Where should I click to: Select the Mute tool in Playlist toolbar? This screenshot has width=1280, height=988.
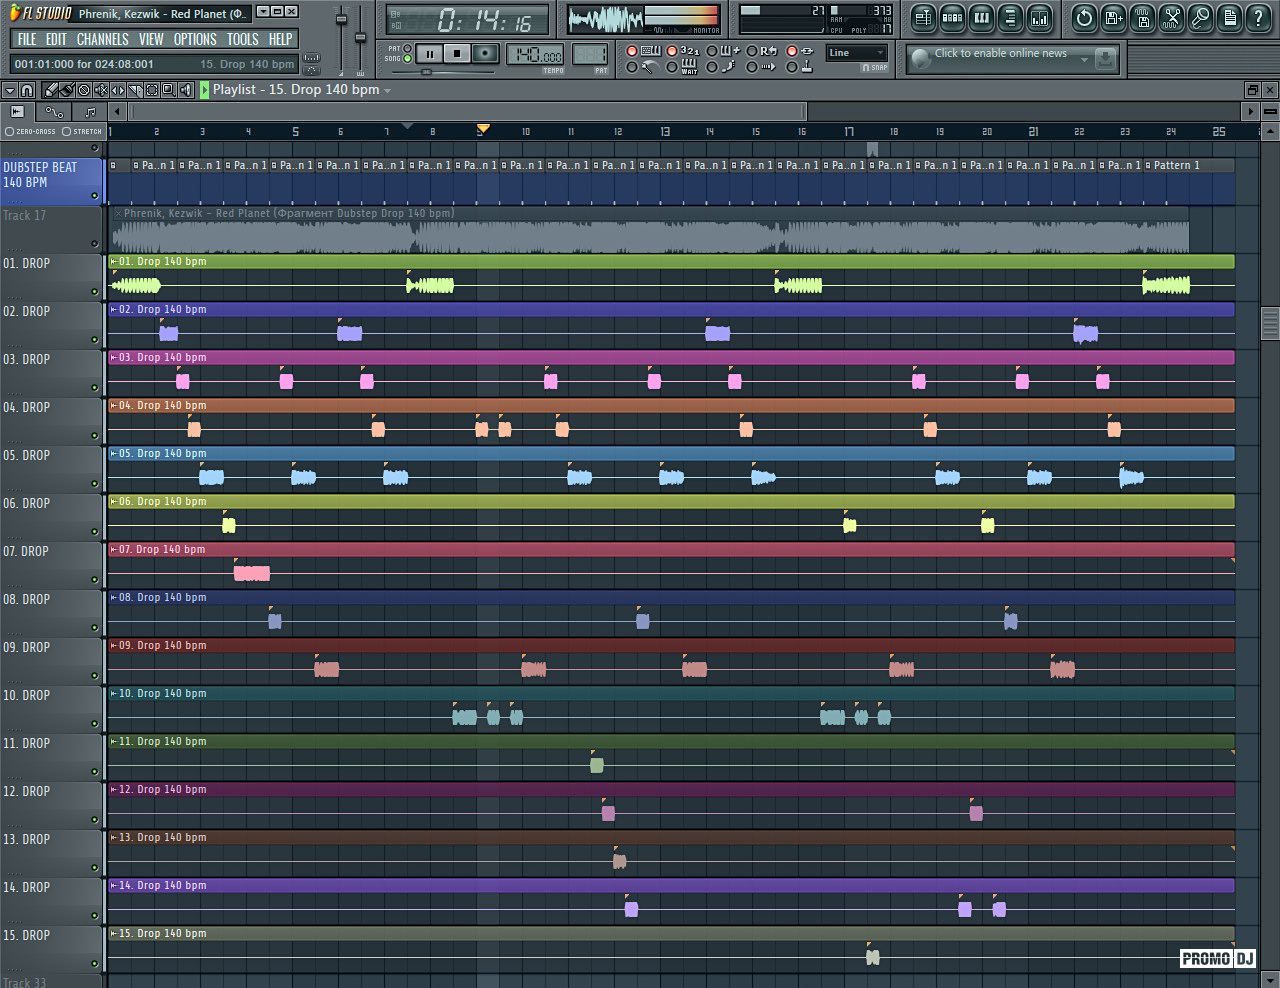click(101, 90)
